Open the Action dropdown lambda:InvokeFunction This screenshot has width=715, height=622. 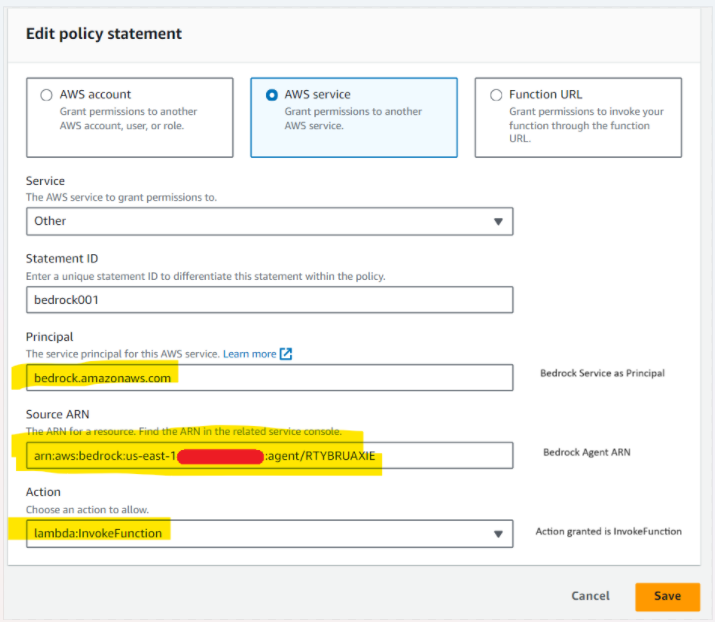click(x=269, y=534)
